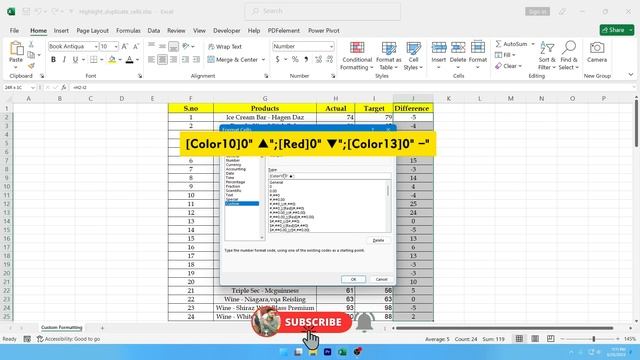Toggle the Center alignment icon
The image size is (640, 360).
(162, 60)
